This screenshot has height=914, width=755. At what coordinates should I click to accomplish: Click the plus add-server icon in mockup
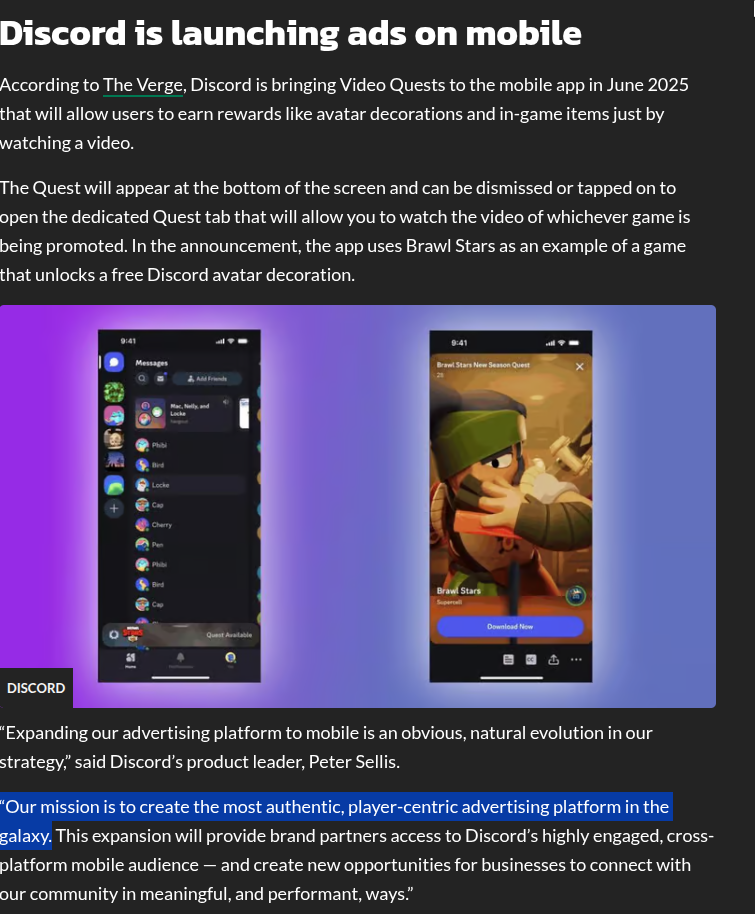click(114, 508)
